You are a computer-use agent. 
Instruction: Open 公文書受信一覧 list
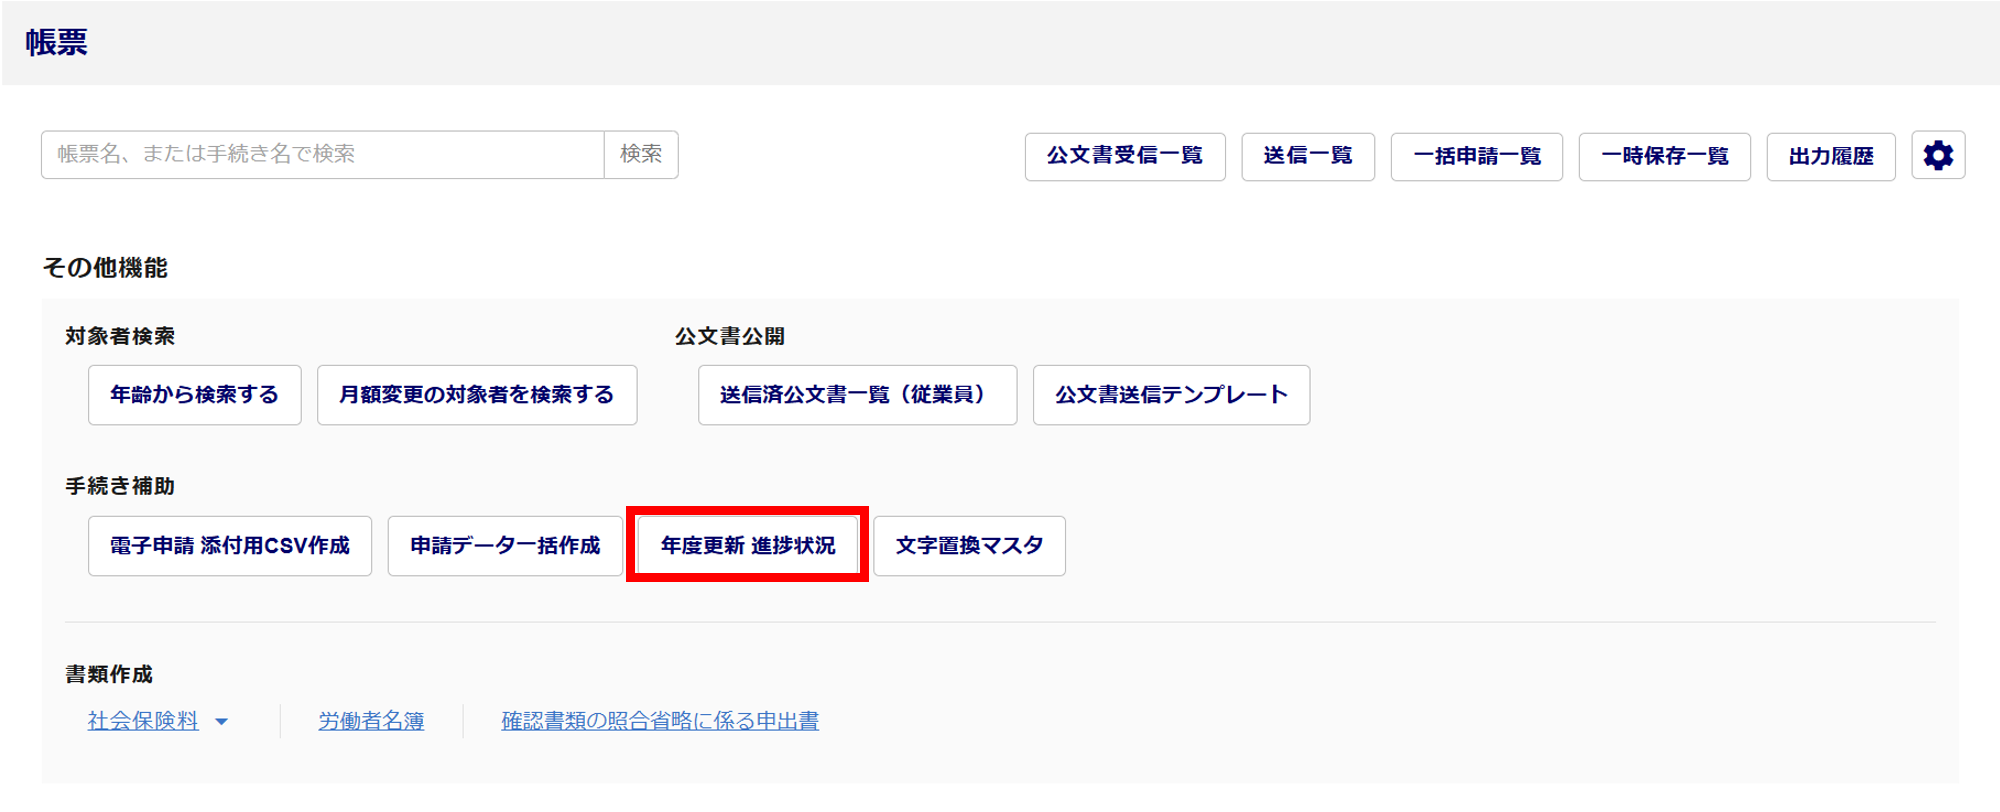[1124, 156]
